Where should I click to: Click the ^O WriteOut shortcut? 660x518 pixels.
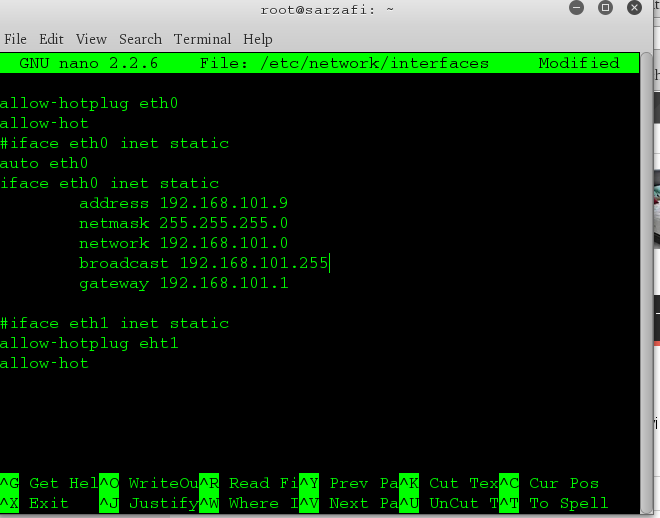pyautogui.click(x=149, y=483)
